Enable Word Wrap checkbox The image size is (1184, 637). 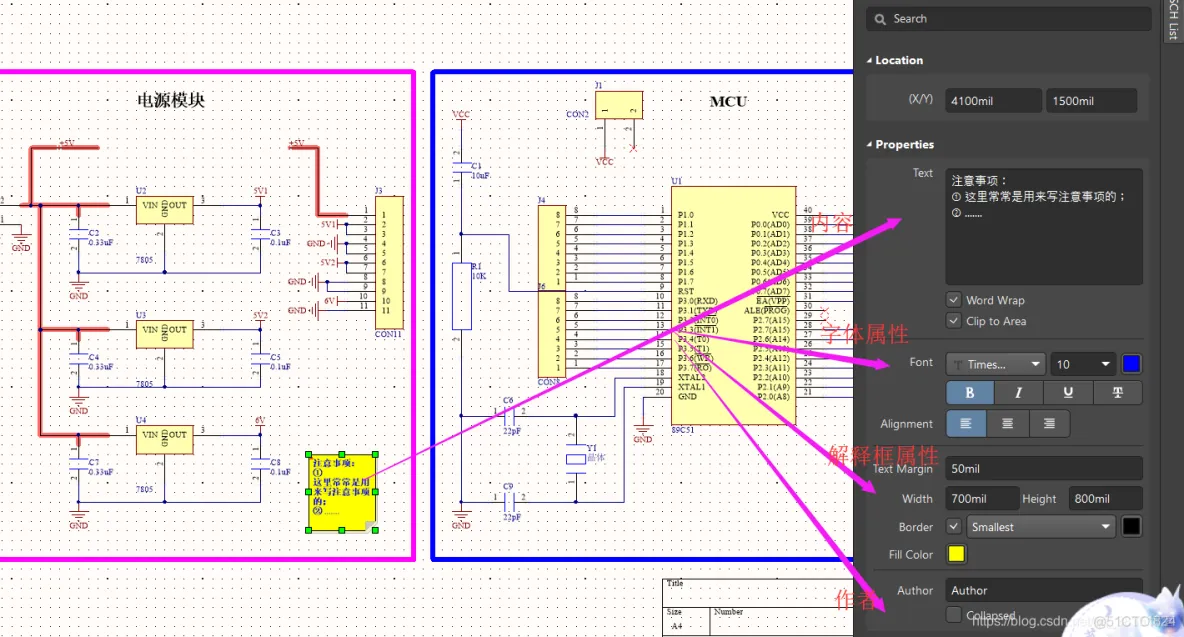tap(954, 300)
